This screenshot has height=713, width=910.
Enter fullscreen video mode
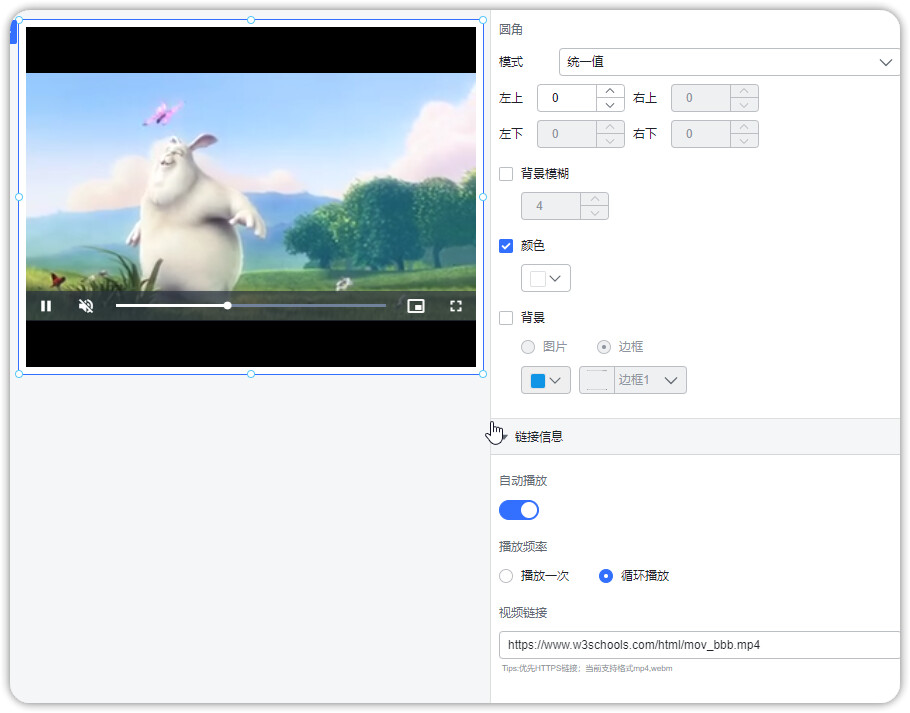pos(456,306)
